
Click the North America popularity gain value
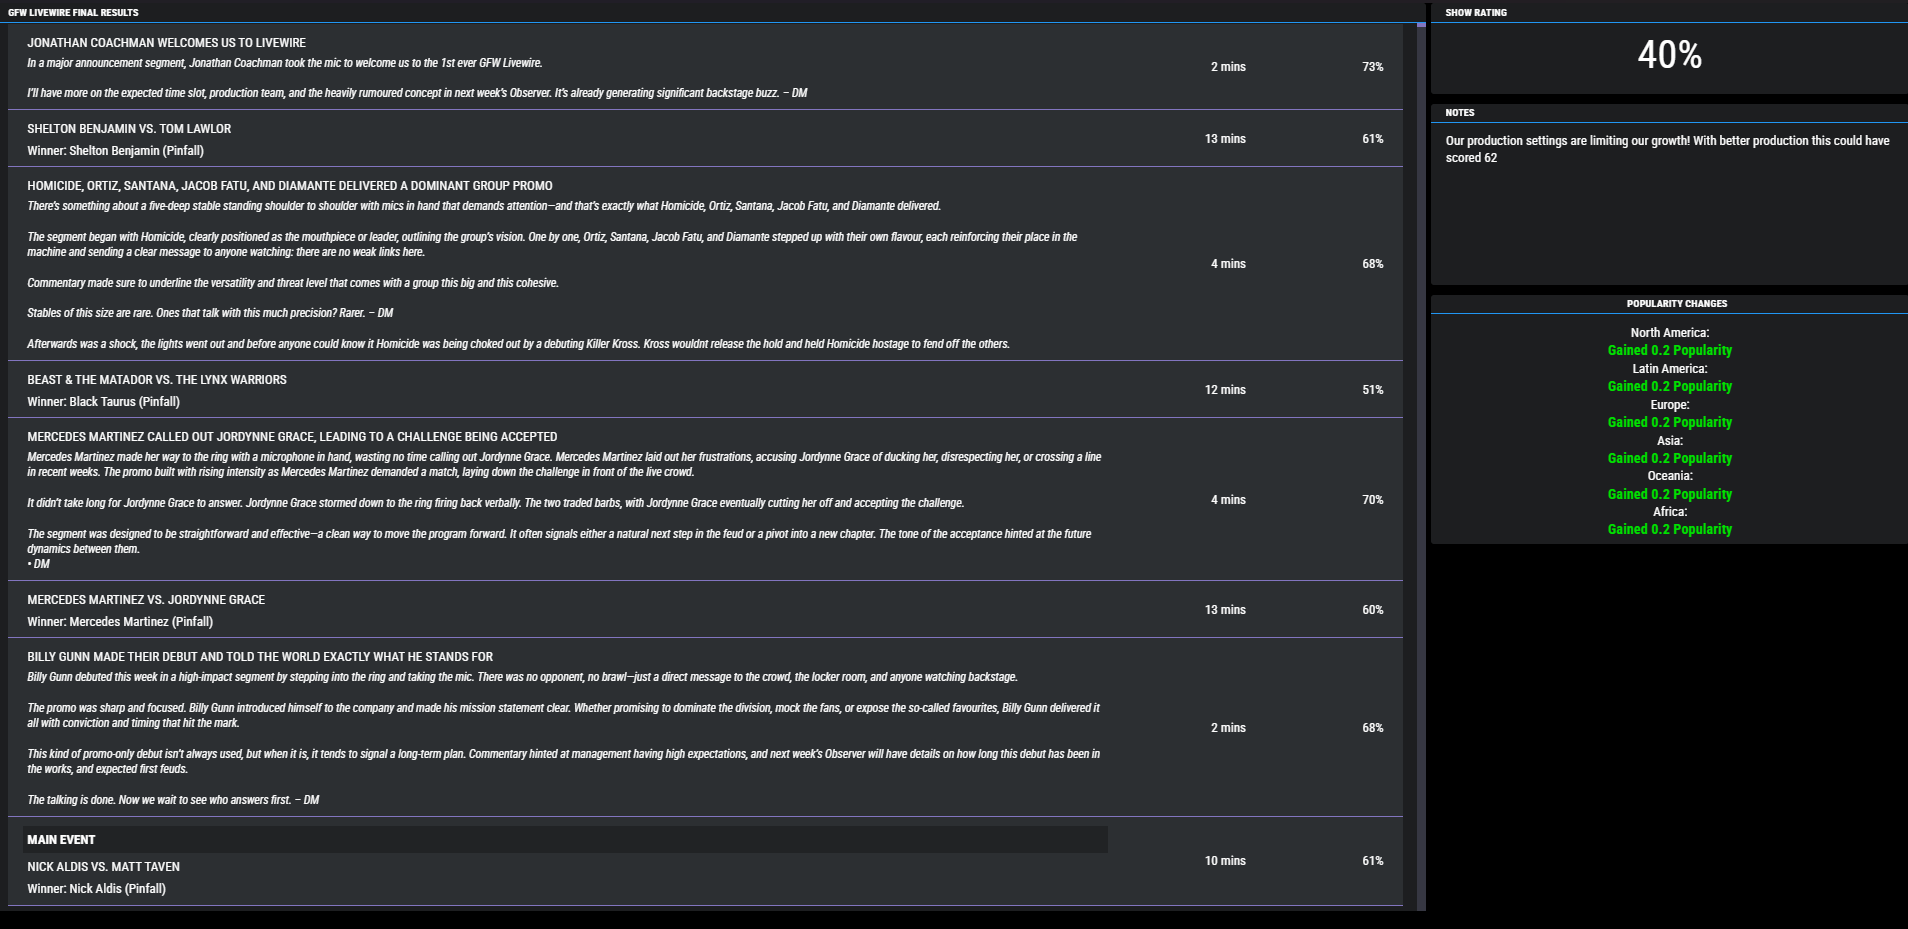1669,351
